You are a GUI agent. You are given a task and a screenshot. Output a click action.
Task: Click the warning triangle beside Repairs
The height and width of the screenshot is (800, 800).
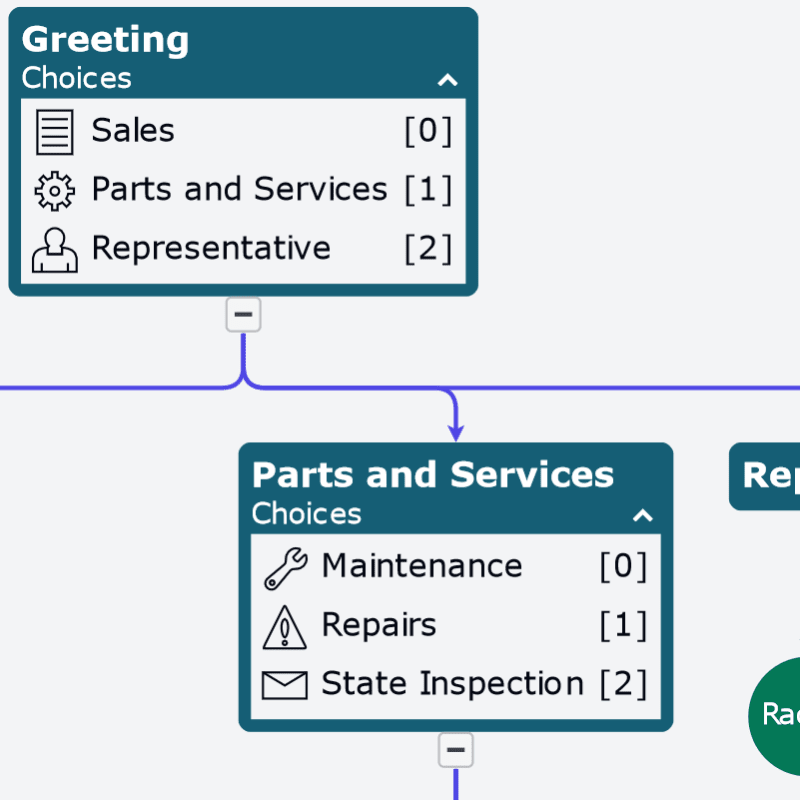coord(285,625)
